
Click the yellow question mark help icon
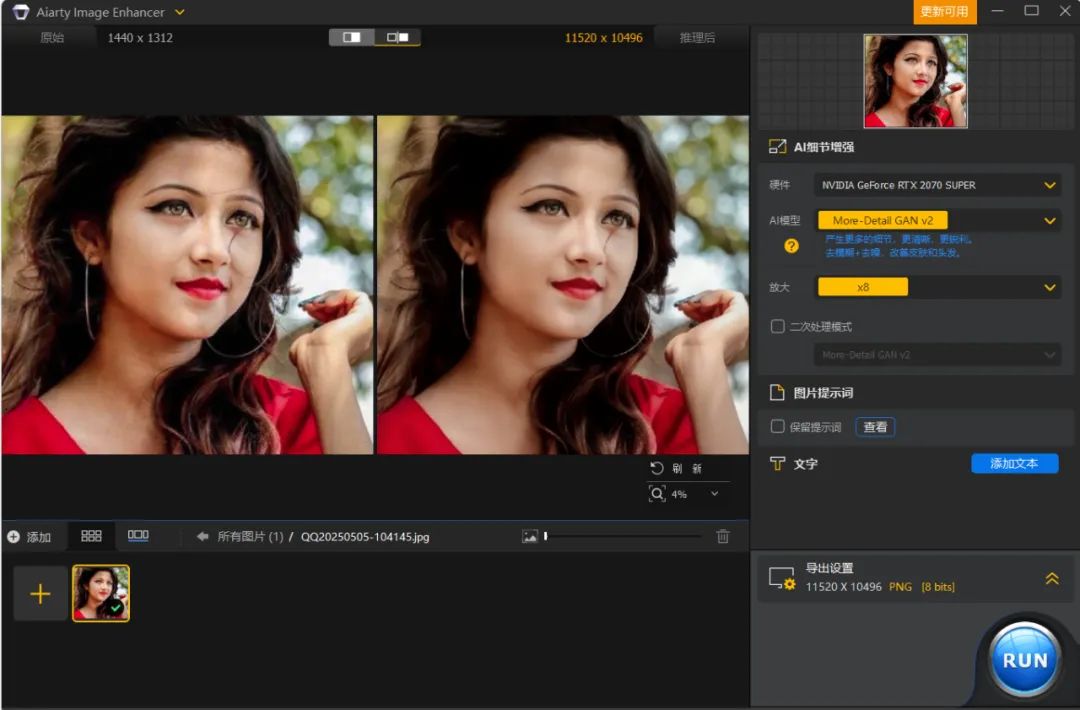791,246
